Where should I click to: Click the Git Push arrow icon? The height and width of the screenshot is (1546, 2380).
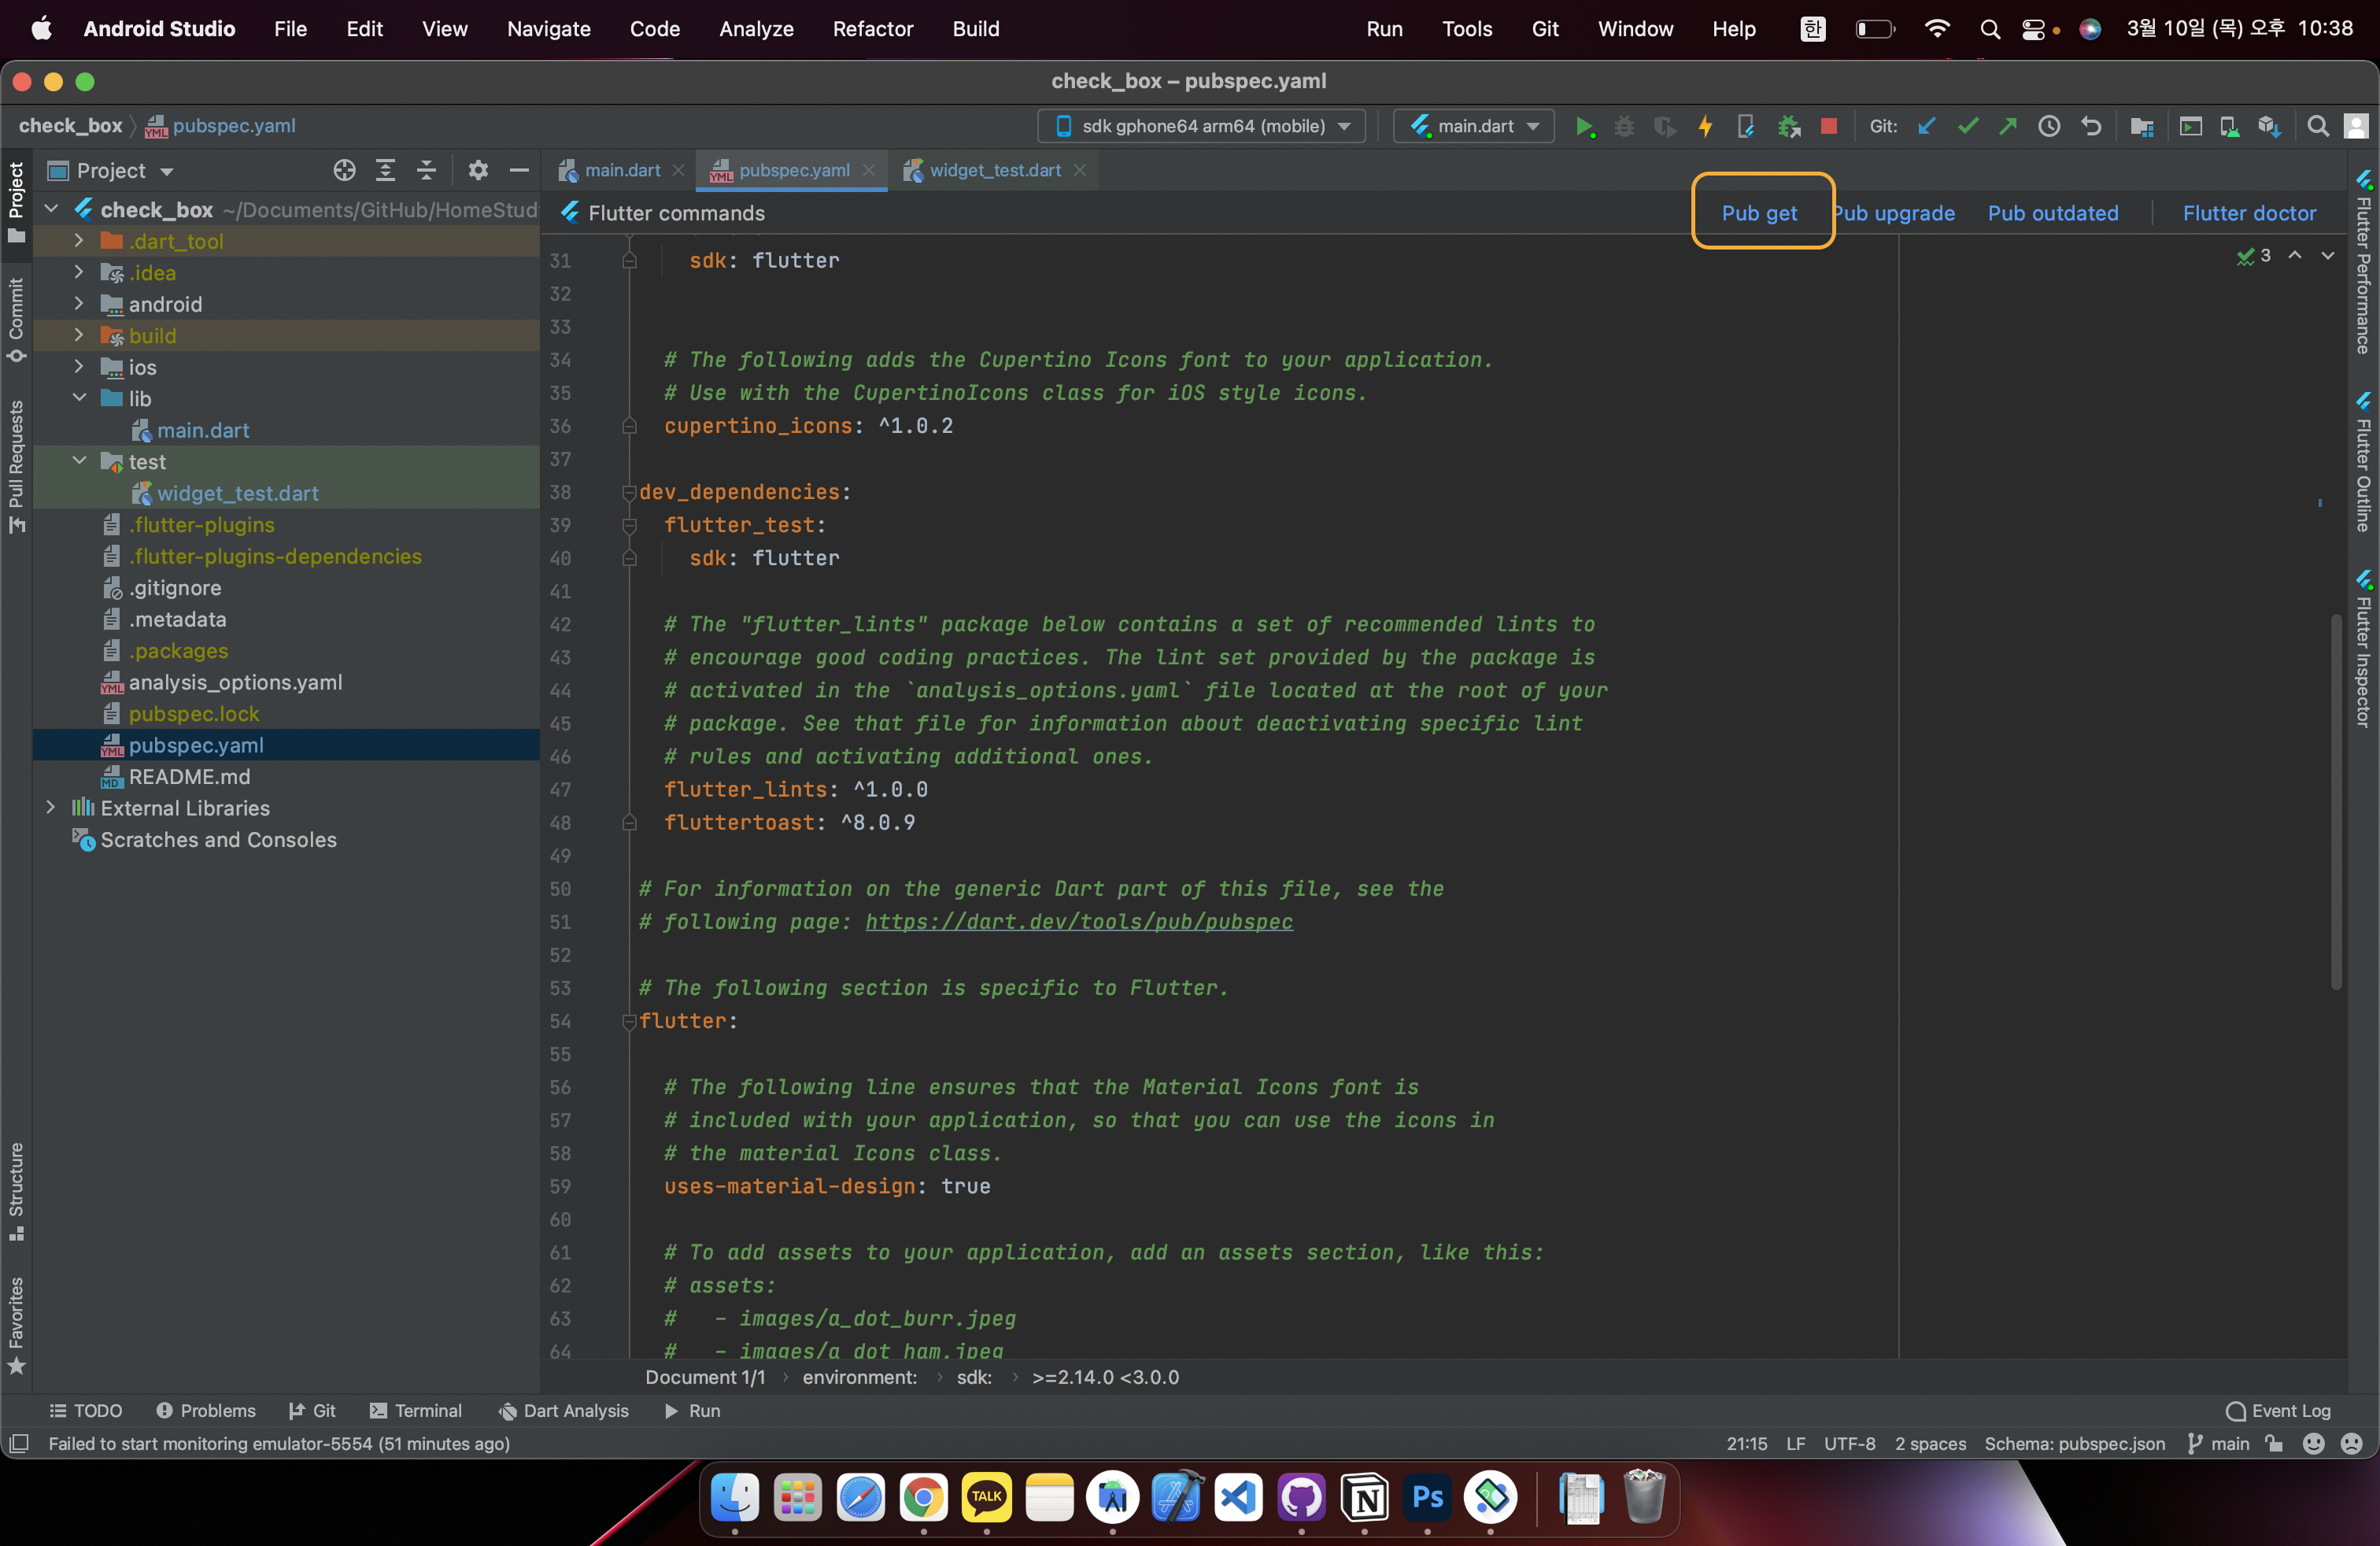coord(2007,126)
